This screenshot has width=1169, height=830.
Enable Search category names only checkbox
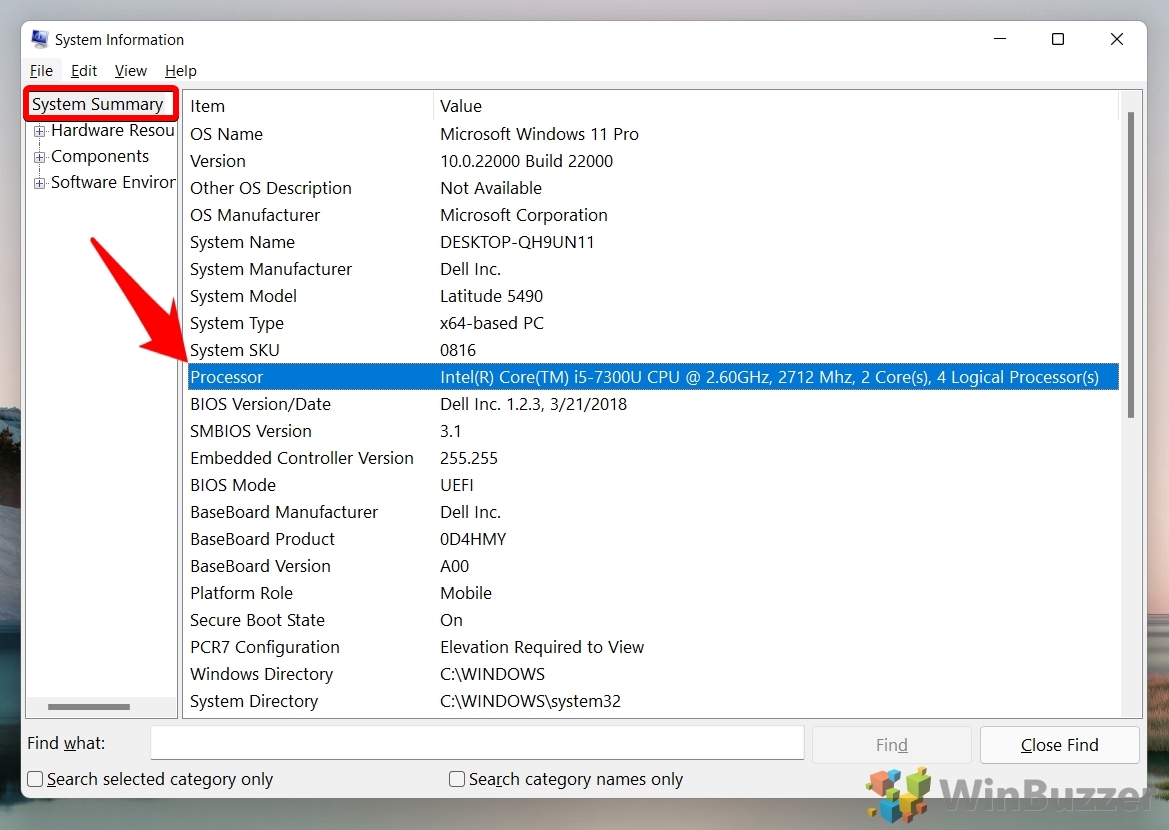click(x=458, y=779)
